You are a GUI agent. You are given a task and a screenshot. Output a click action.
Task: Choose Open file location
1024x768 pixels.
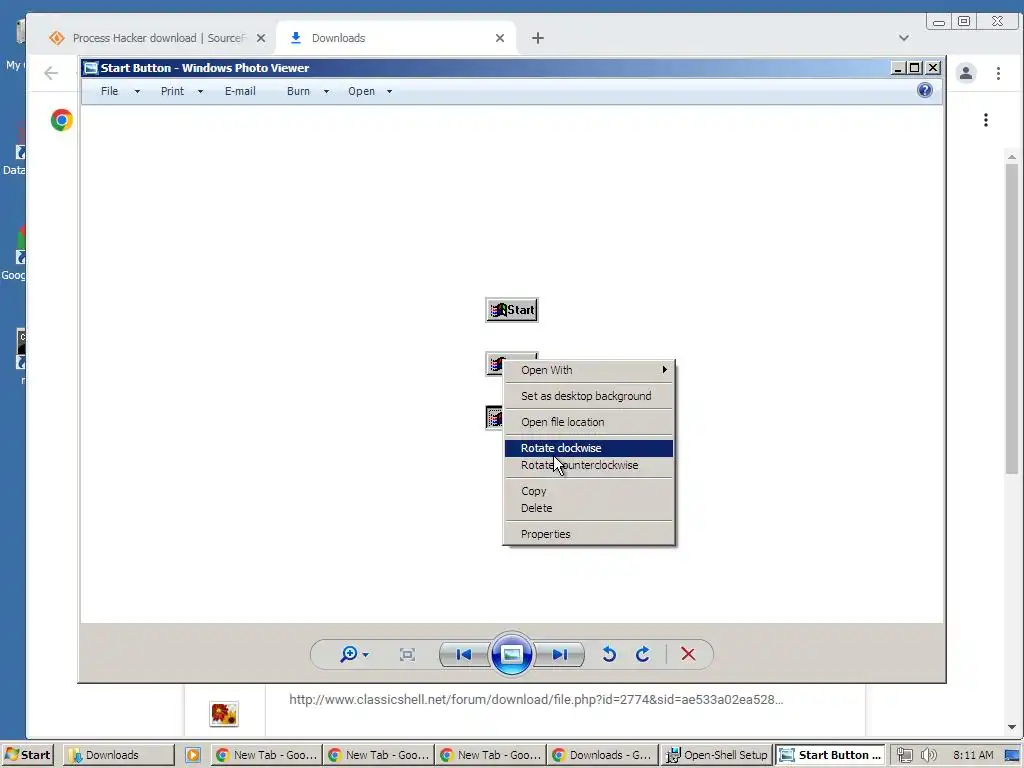[x=588, y=422]
